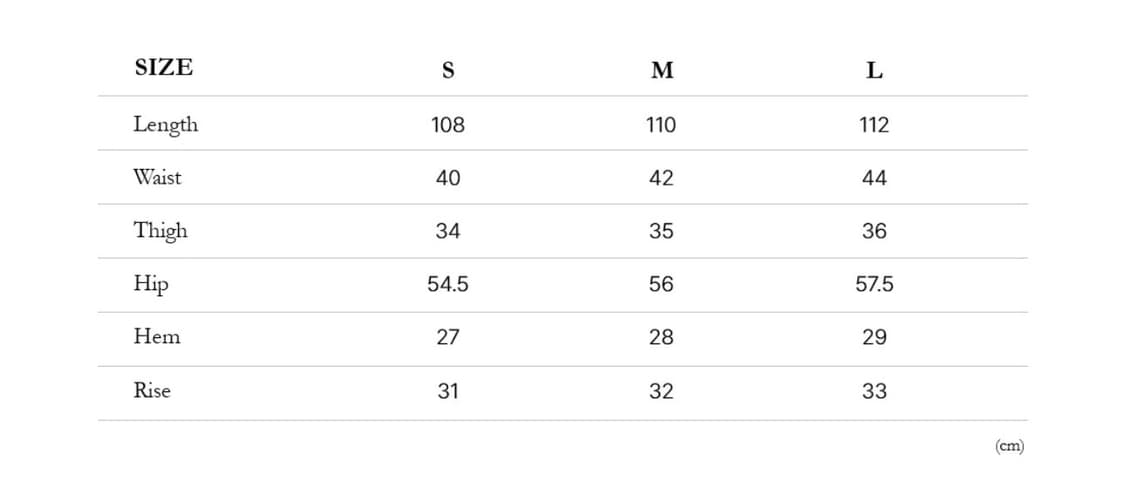Select the Hip value 54.5 for size S
Image resolution: width=1125 pixels, height=494 pixels.
pos(448,285)
